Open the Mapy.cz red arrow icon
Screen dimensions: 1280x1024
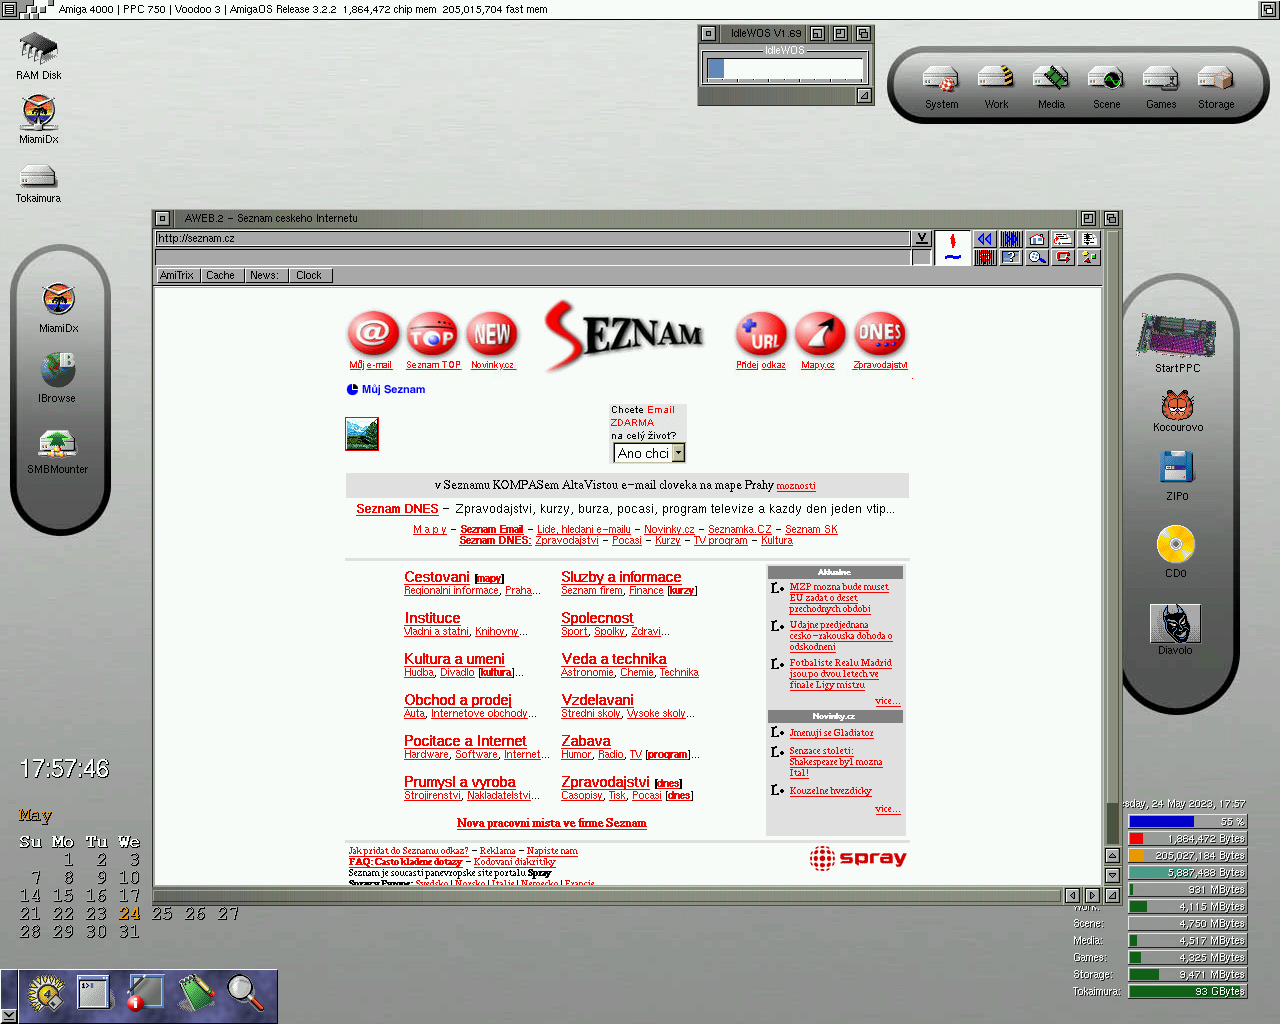click(x=819, y=334)
